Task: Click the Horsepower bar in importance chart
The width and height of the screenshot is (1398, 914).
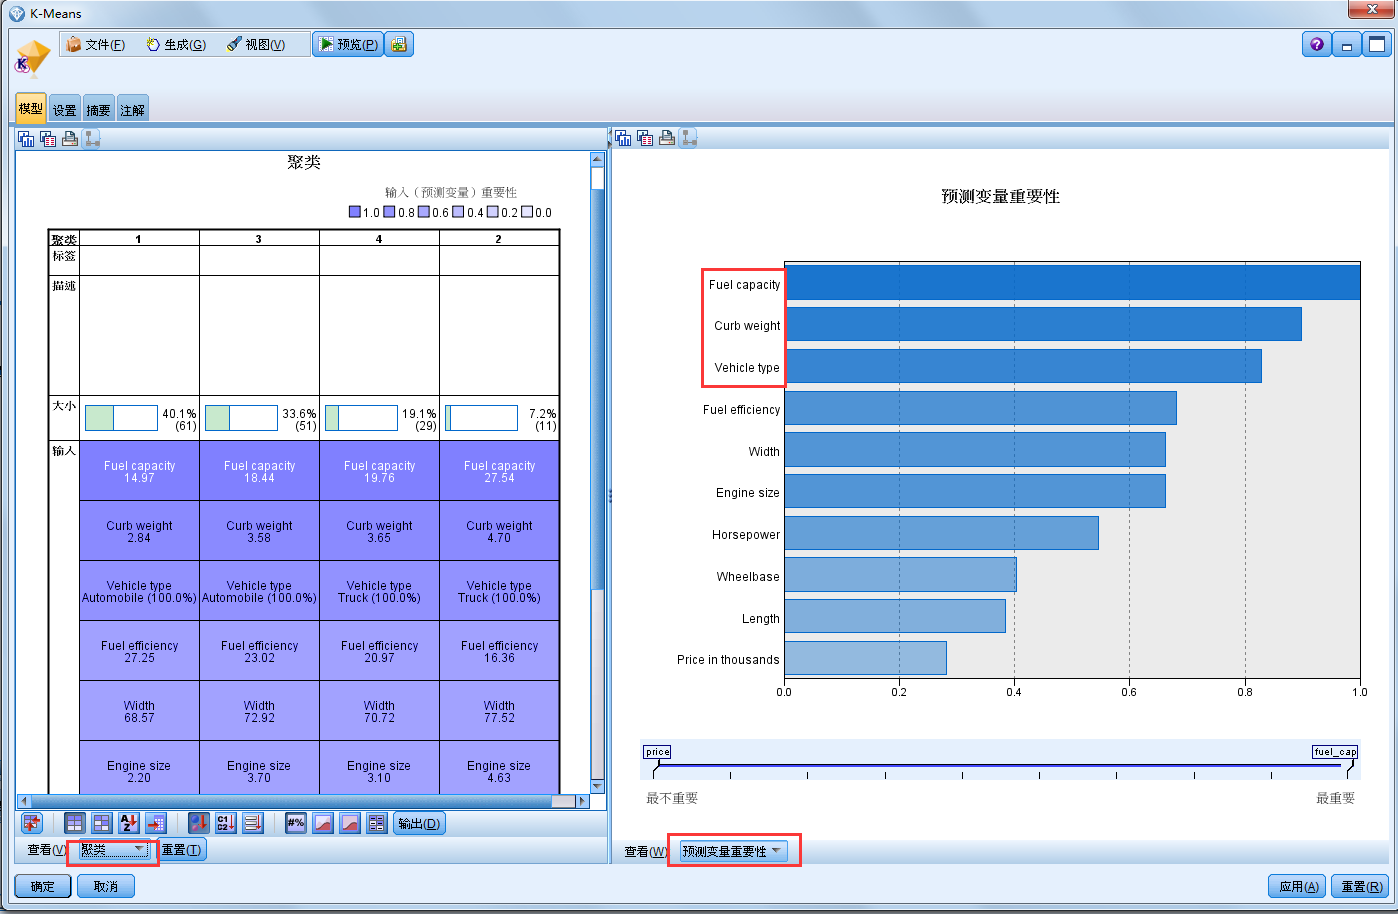Action: click(x=941, y=533)
